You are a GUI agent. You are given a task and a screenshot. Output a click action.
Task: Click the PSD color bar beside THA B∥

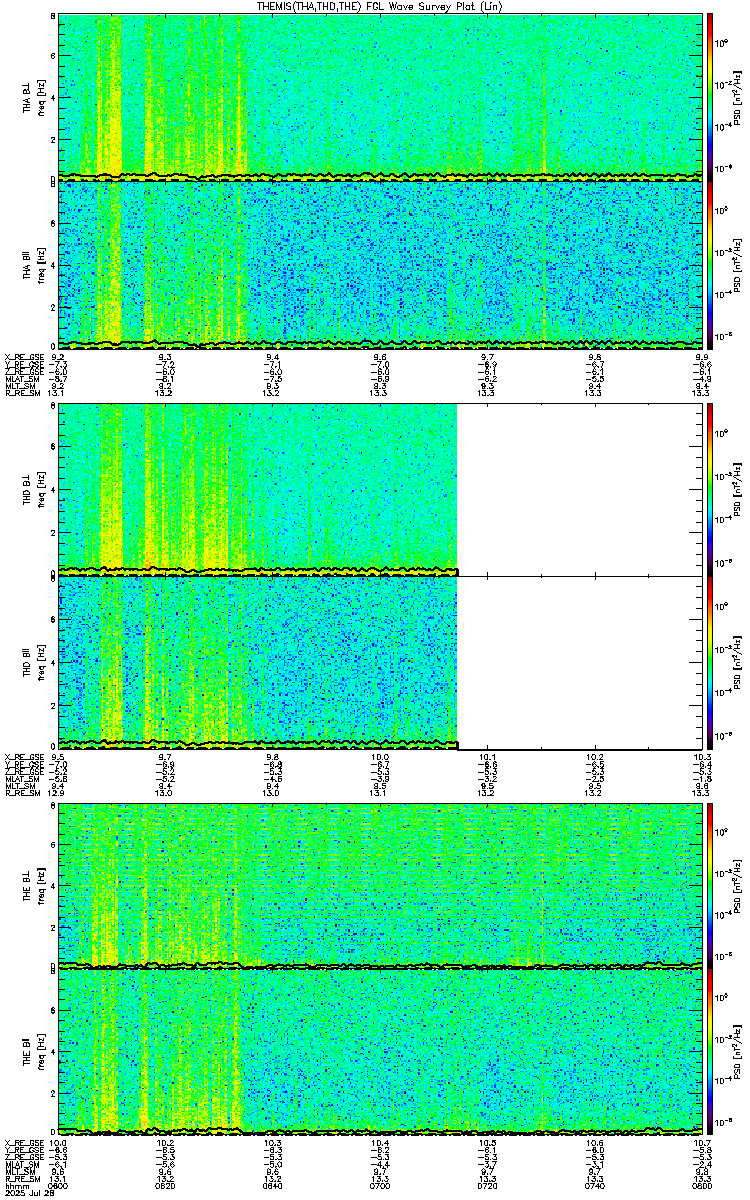pos(710,264)
